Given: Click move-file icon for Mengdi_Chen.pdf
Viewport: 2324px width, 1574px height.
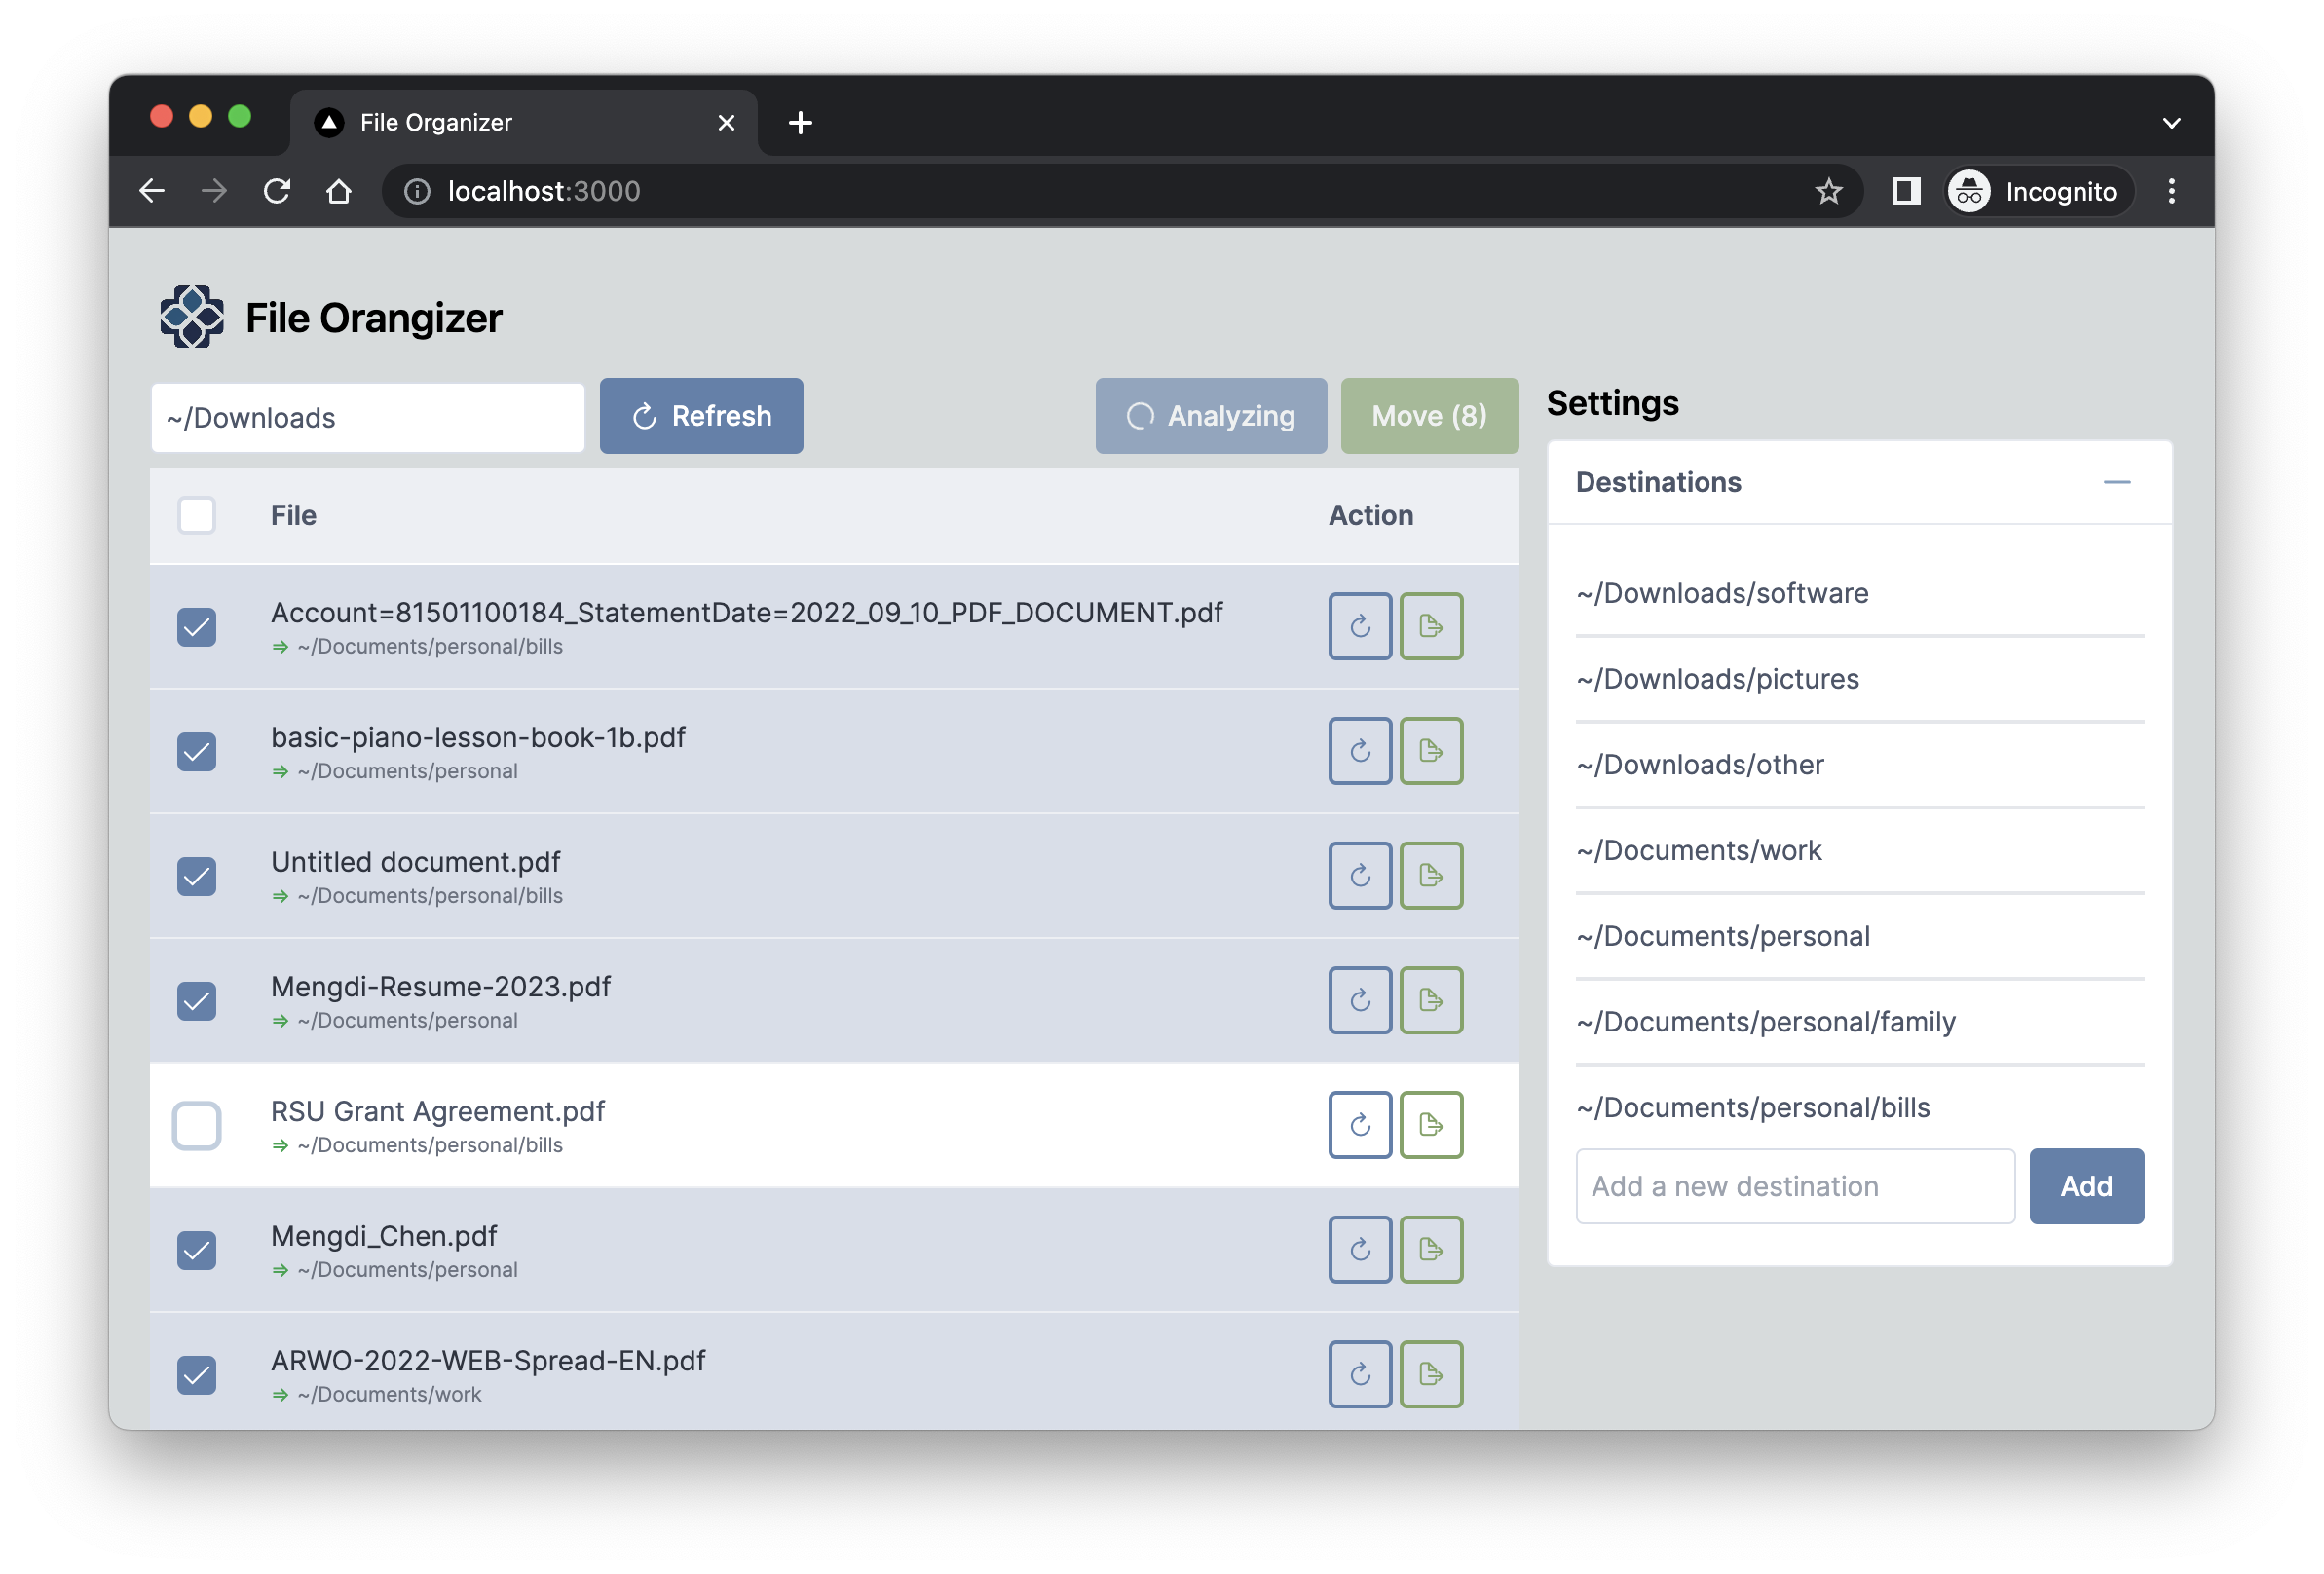Looking at the screenshot, I should (x=1431, y=1250).
